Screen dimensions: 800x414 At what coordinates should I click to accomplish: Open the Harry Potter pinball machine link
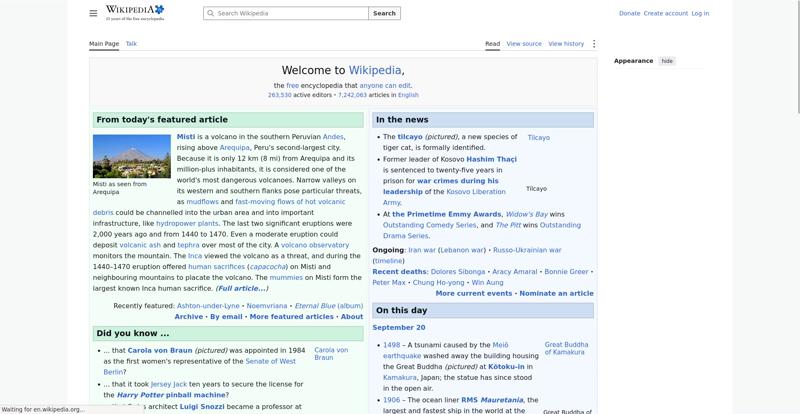point(171,395)
